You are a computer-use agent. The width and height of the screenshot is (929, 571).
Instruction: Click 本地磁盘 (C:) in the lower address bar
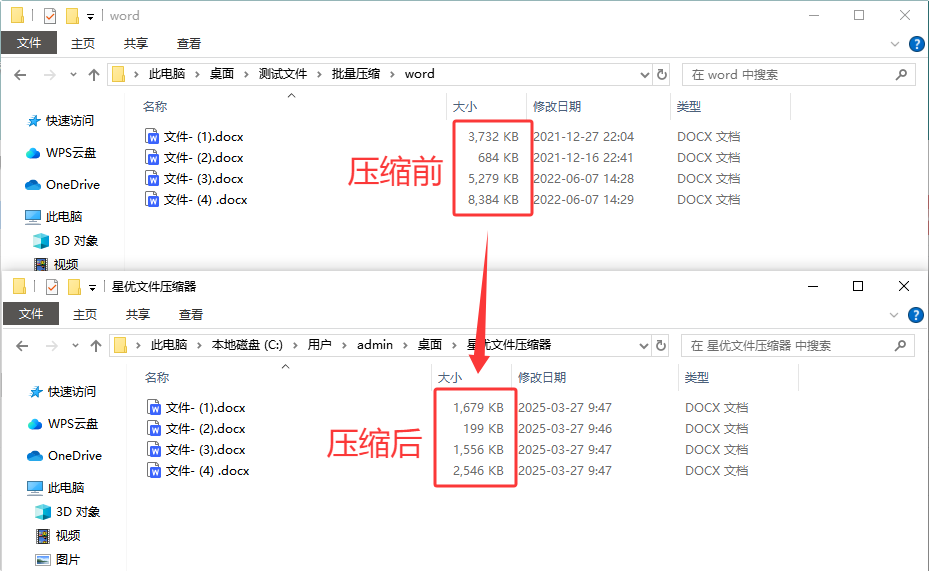(247, 345)
